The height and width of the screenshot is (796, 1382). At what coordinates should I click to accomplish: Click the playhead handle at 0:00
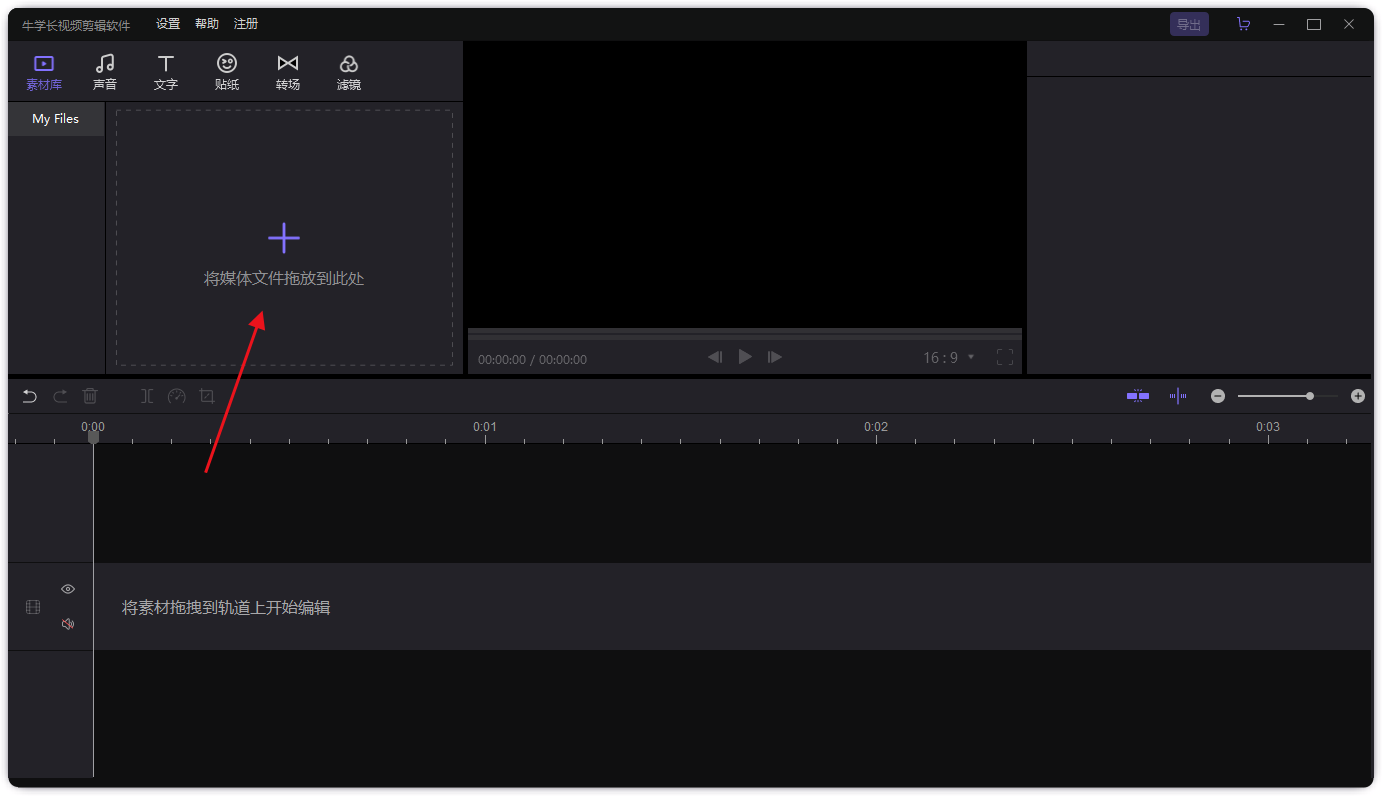(x=93, y=437)
